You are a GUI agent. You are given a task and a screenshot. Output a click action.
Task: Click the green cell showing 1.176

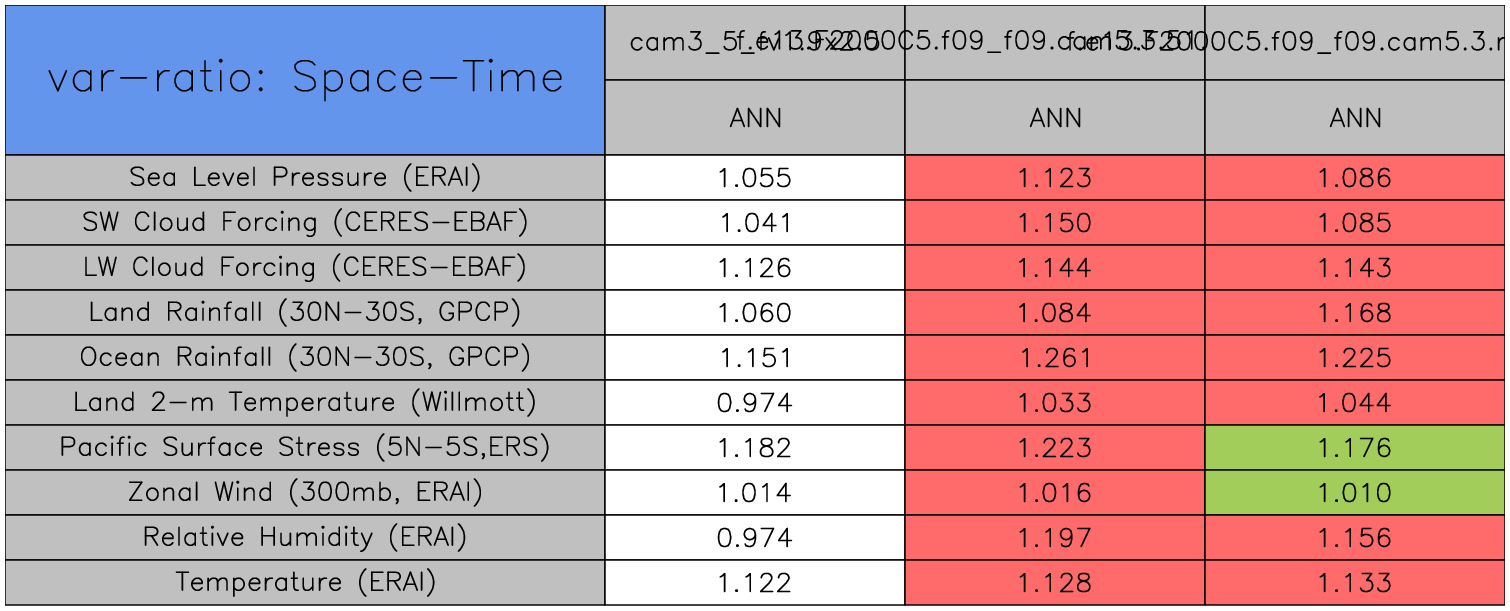click(x=1355, y=448)
